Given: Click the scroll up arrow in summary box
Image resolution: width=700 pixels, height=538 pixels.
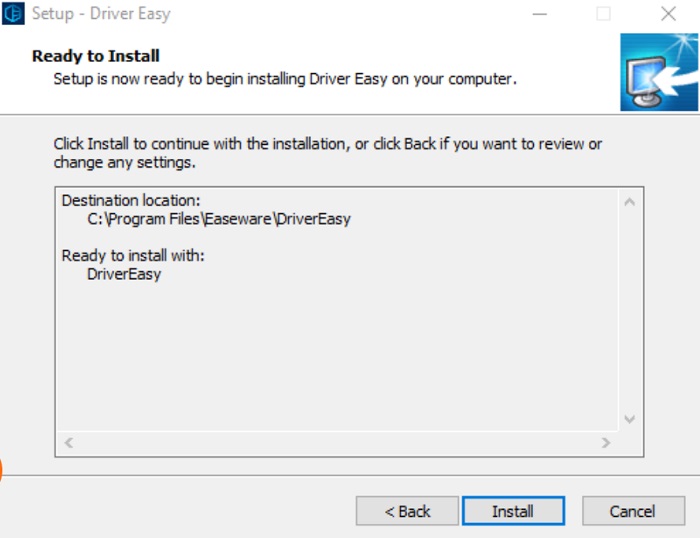Looking at the screenshot, I should tap(629, 202).
